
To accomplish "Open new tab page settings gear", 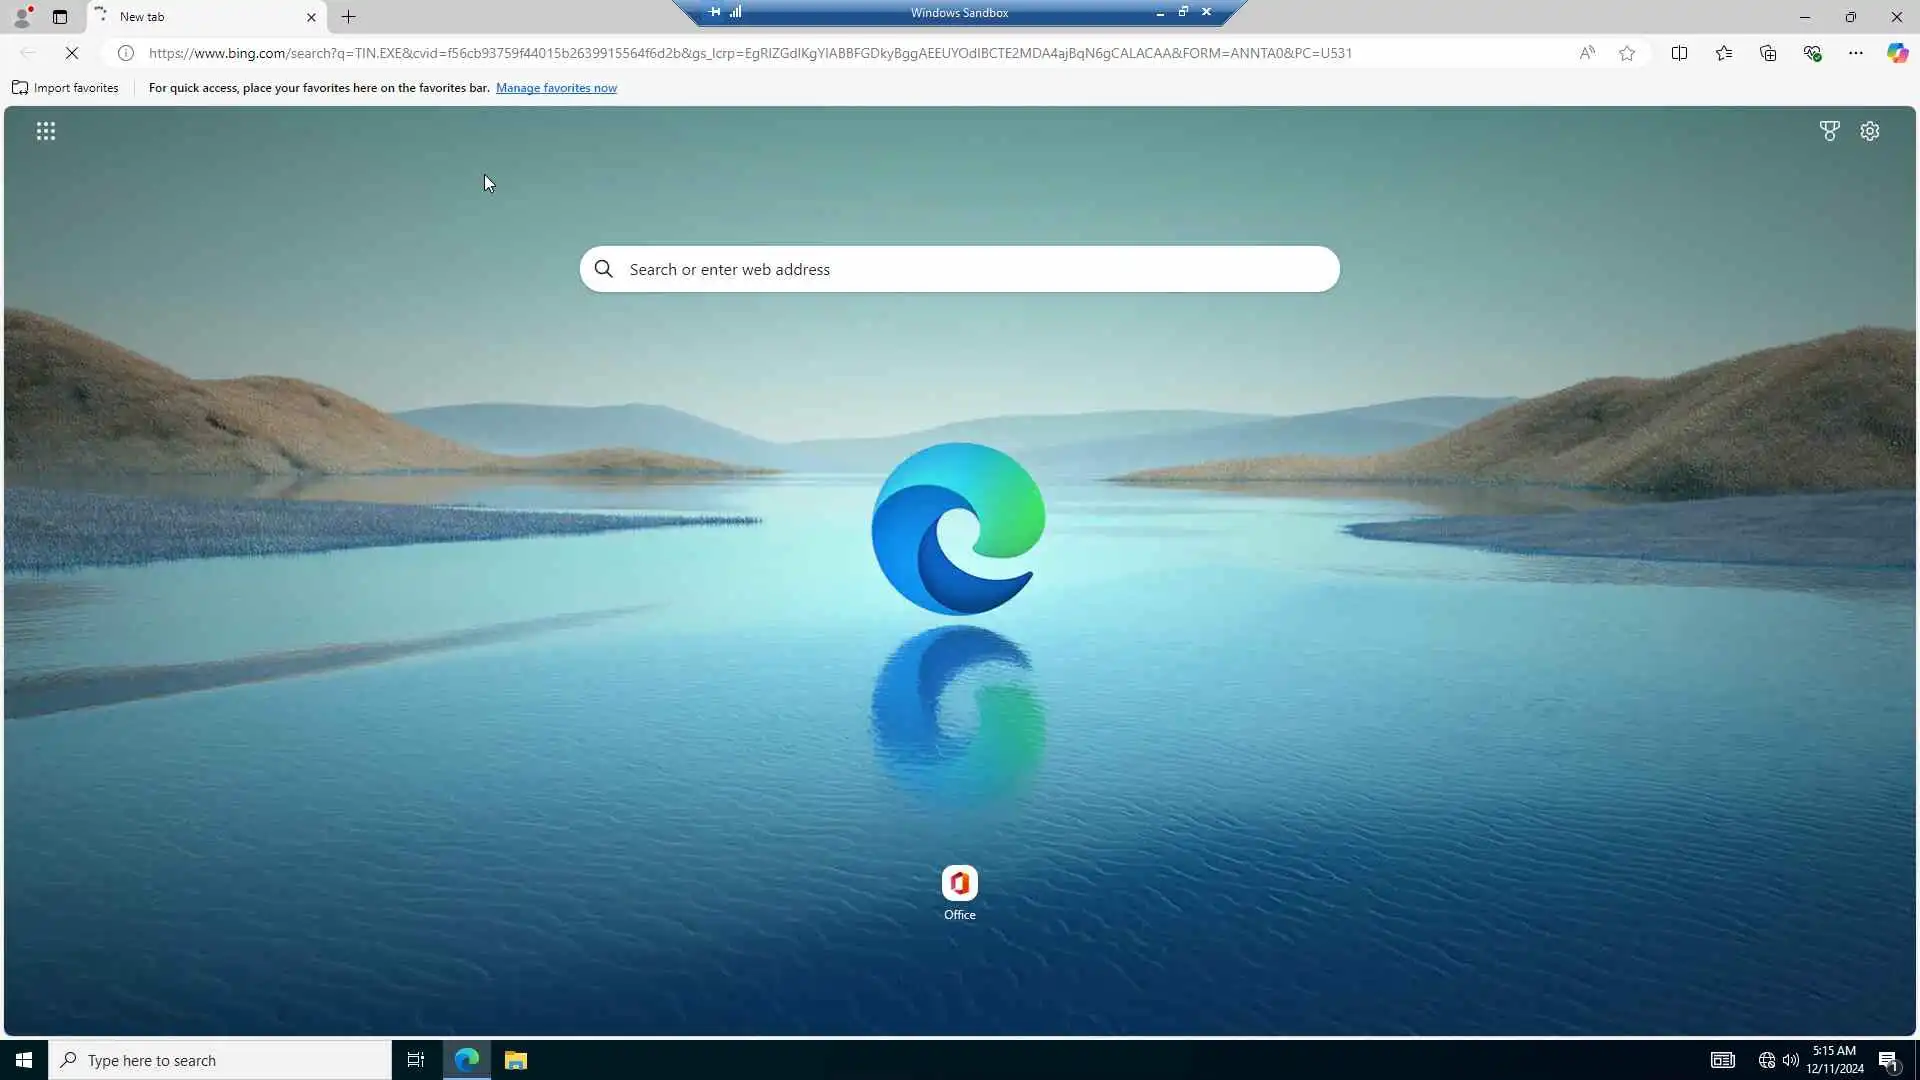I will (1870, 131).
